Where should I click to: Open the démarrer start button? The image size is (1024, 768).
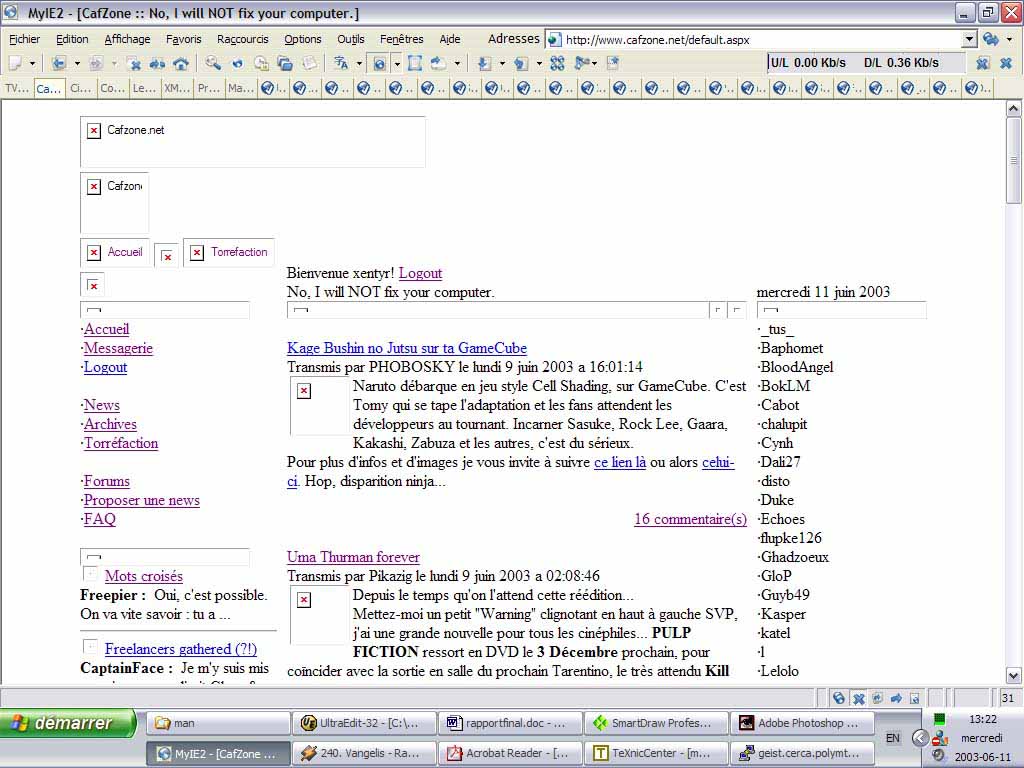[x=69, y=723]
